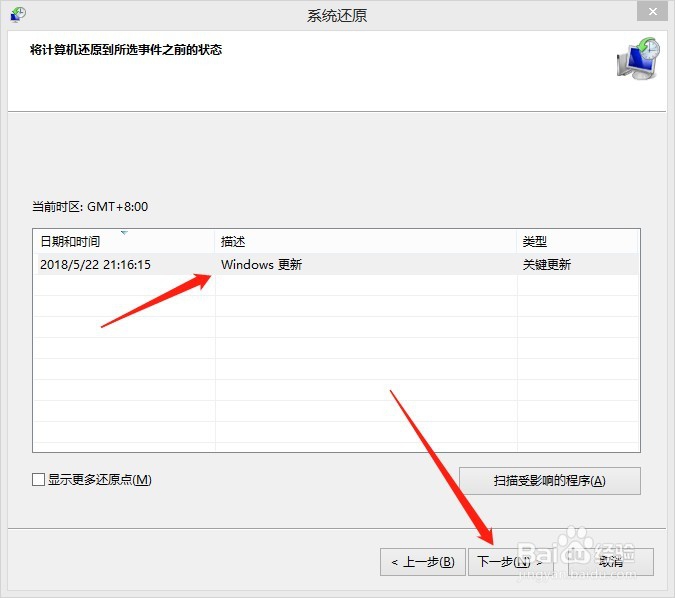Viewport: 675px width, 598px height.
Task: Click the 将计算机还原到所选事件之前的状态 heading
Action: [126, 50]
